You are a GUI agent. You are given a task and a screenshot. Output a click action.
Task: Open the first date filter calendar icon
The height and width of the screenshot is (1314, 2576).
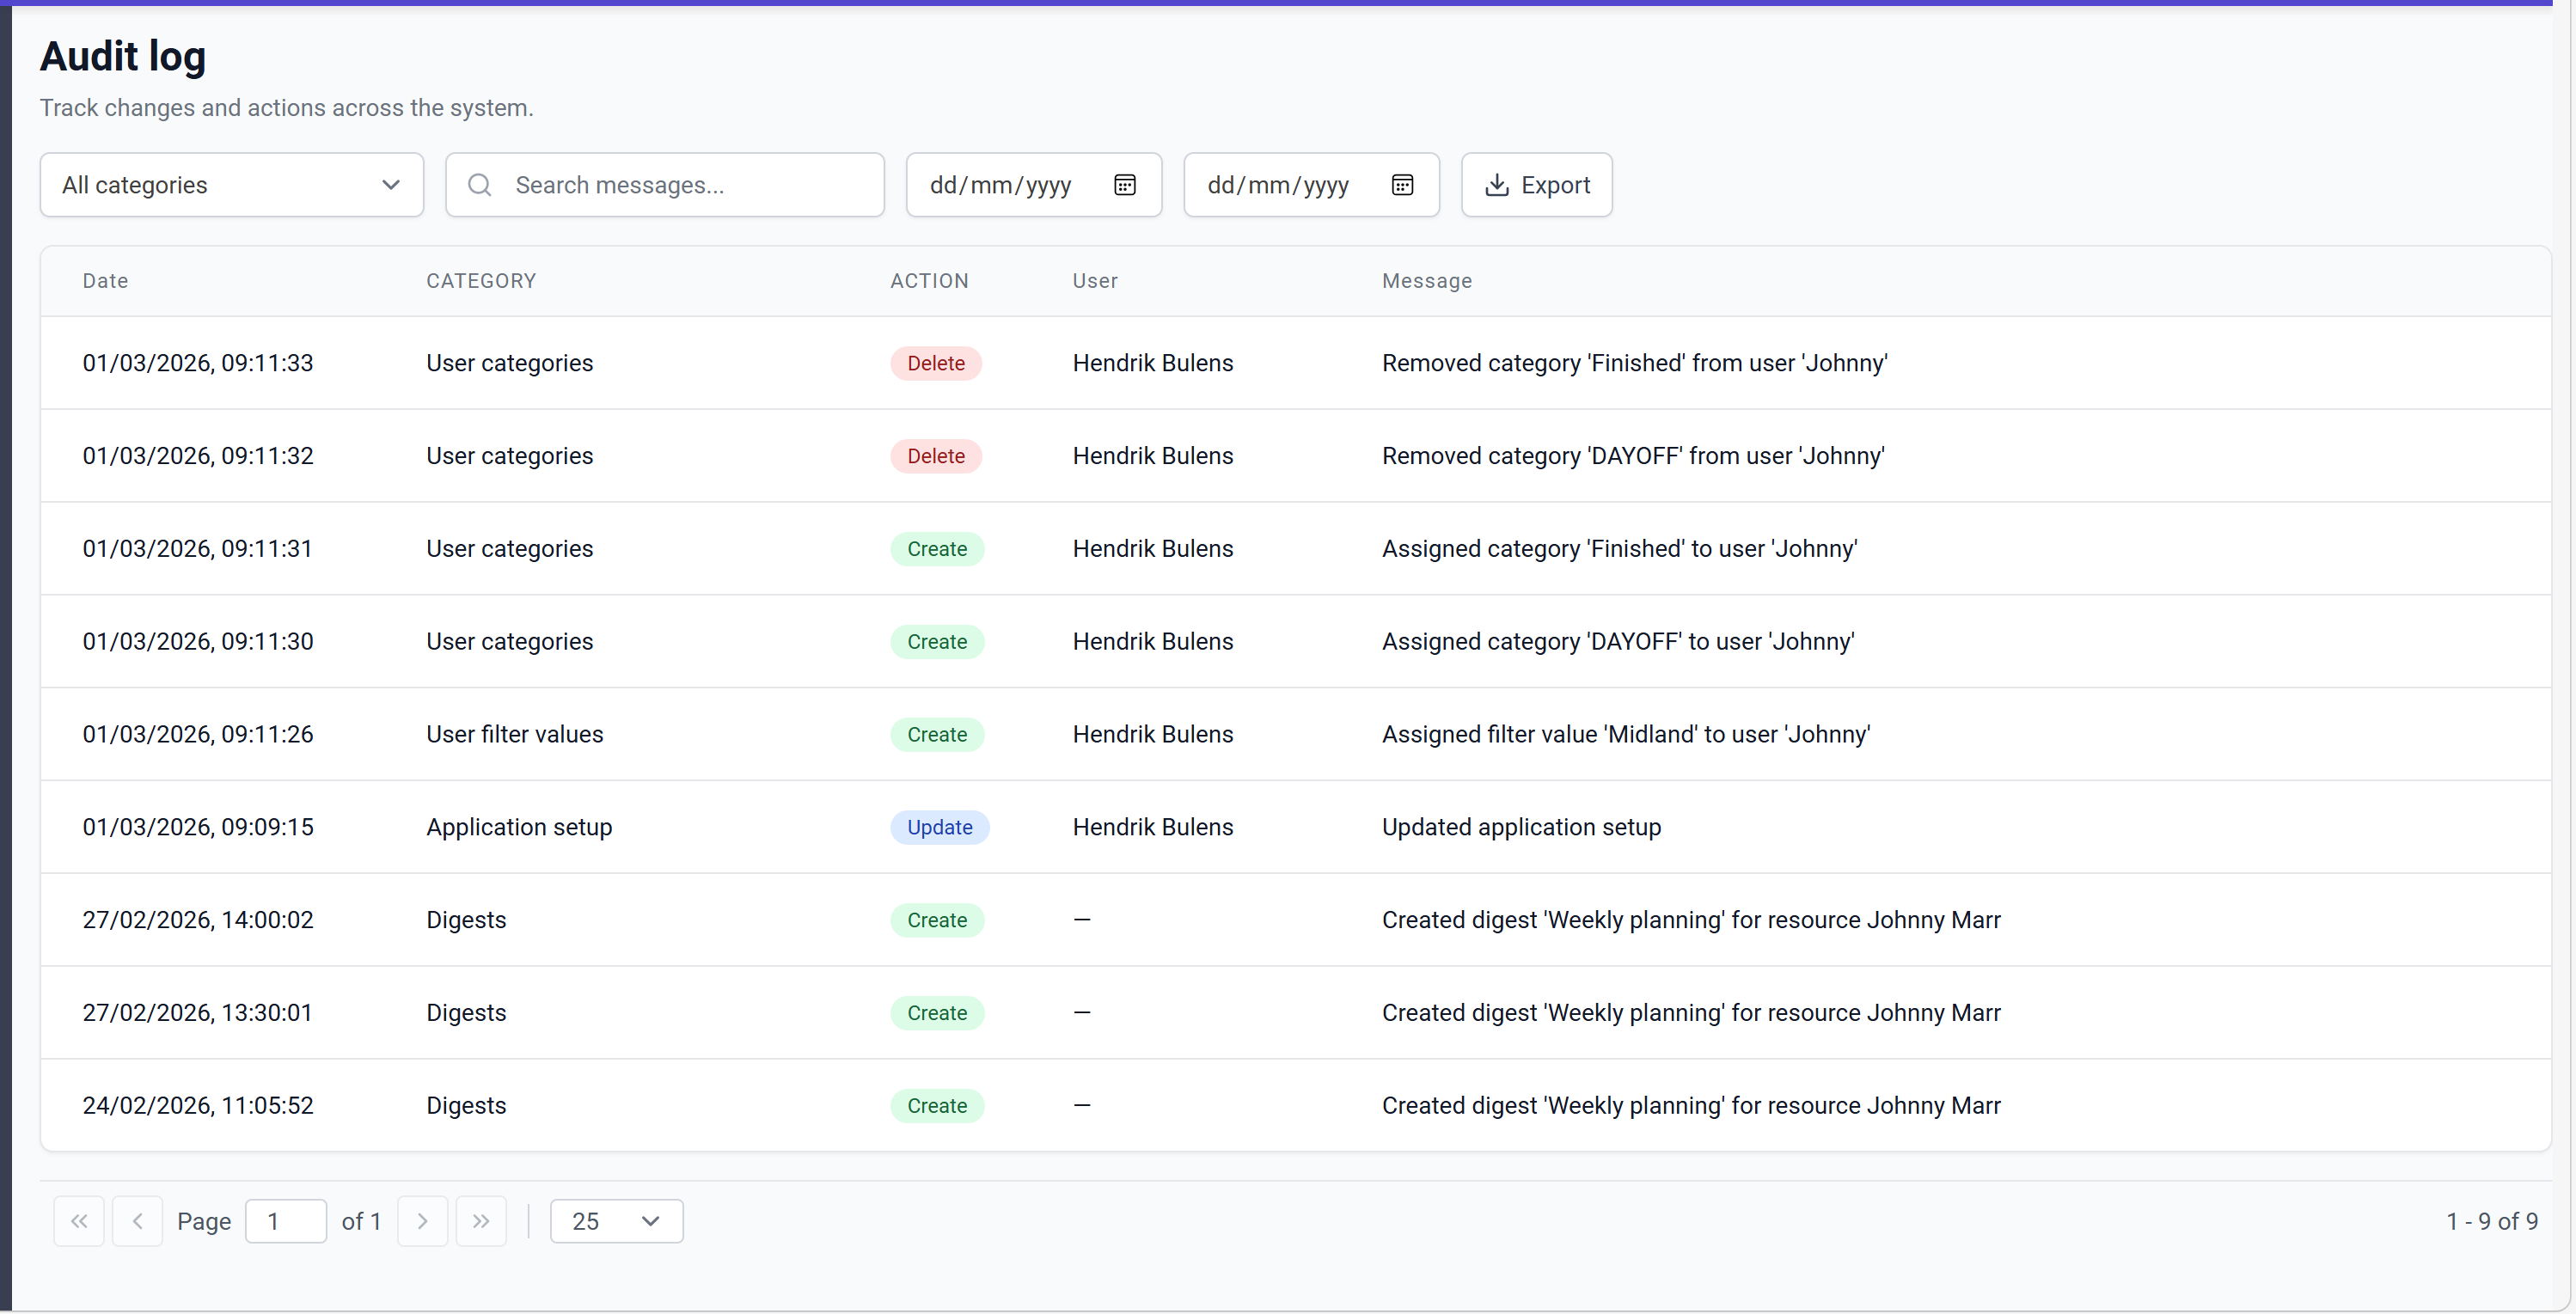[x=1124, y=185]
